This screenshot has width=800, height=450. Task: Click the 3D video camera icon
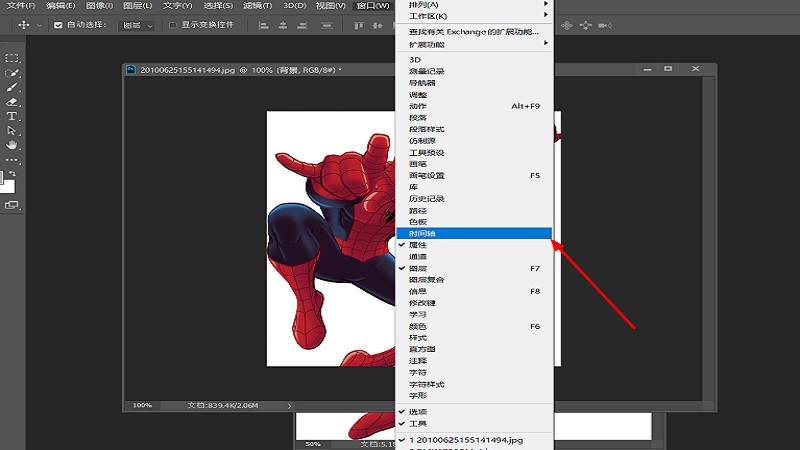click(x=605, y=26)
